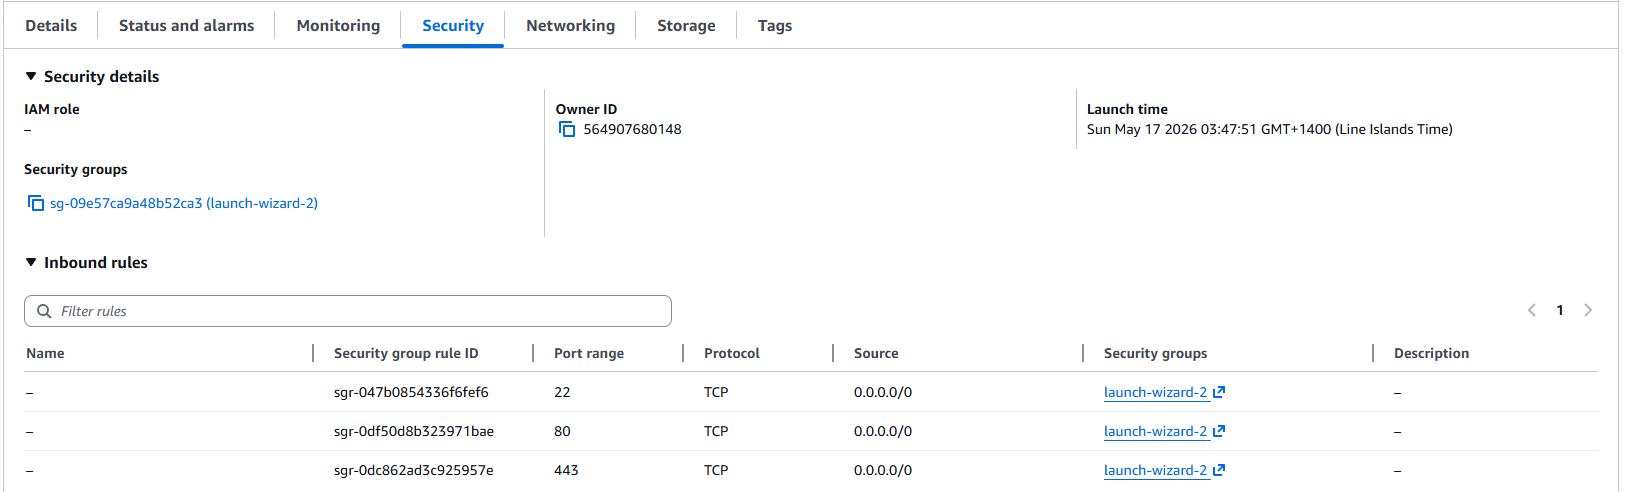
Task: Open launch-wizard-2 link in port 443 row
Action: (x=1155, y=471)
